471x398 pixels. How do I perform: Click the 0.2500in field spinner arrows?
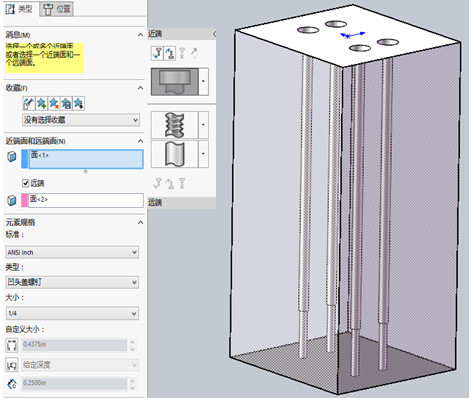tap(132, 384)
